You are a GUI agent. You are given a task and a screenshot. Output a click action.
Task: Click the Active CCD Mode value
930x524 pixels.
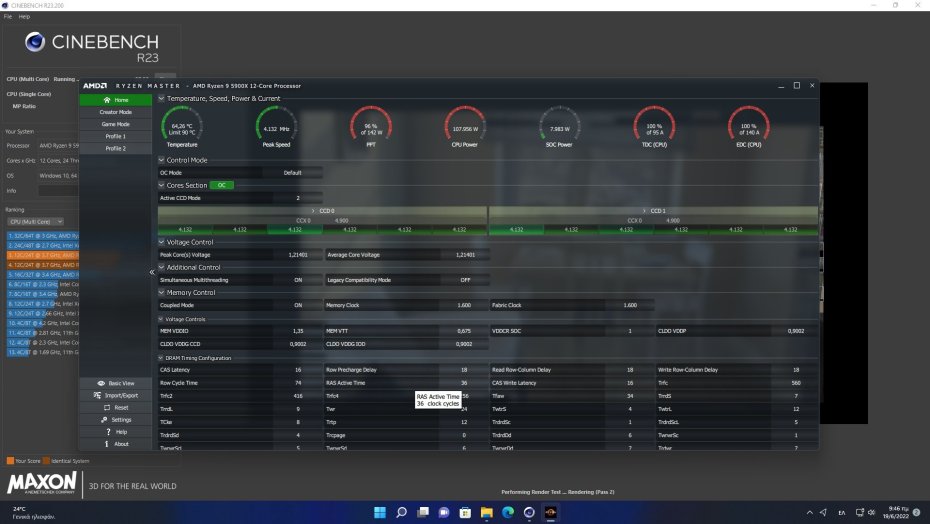coord(298,198)
